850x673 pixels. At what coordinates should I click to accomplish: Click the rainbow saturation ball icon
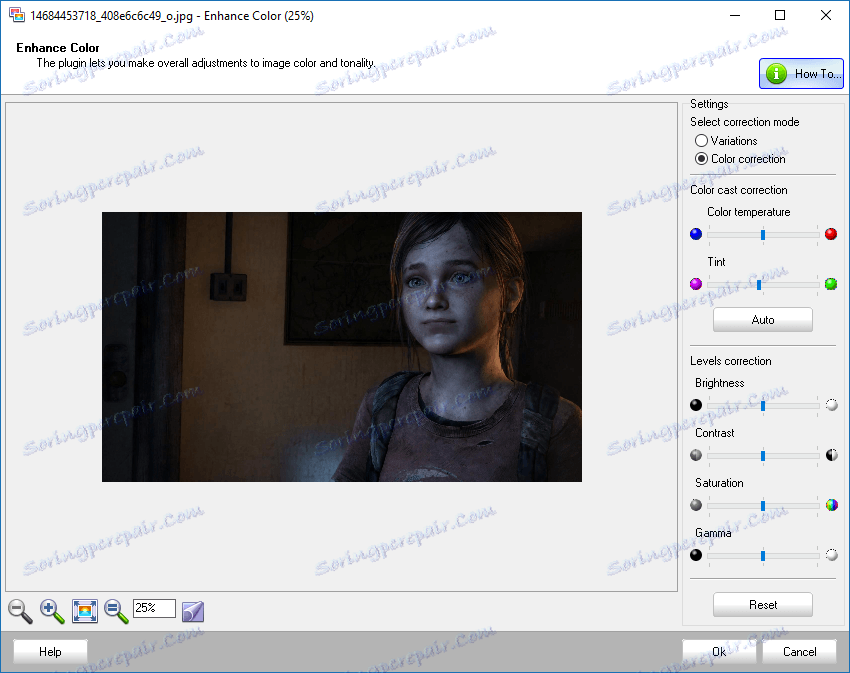pyautogui.click(x=831, y=505)
